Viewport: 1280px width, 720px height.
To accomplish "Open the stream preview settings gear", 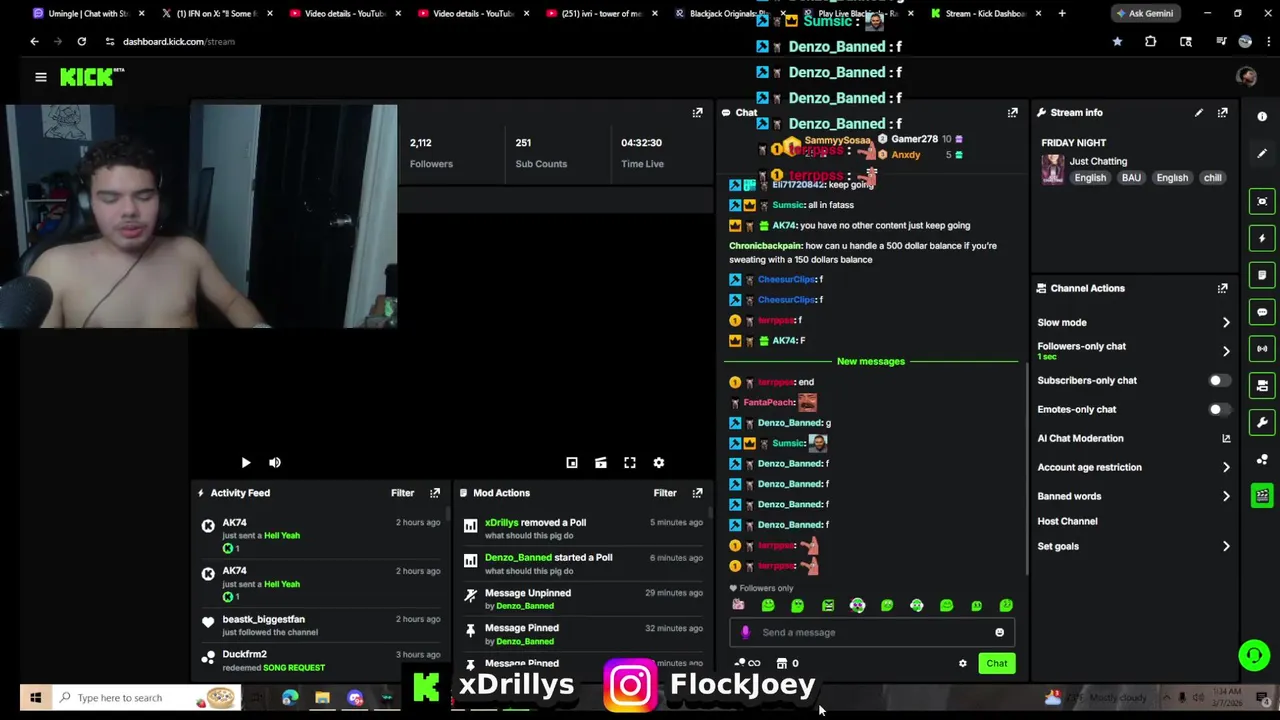I will [x=659, y=463].
